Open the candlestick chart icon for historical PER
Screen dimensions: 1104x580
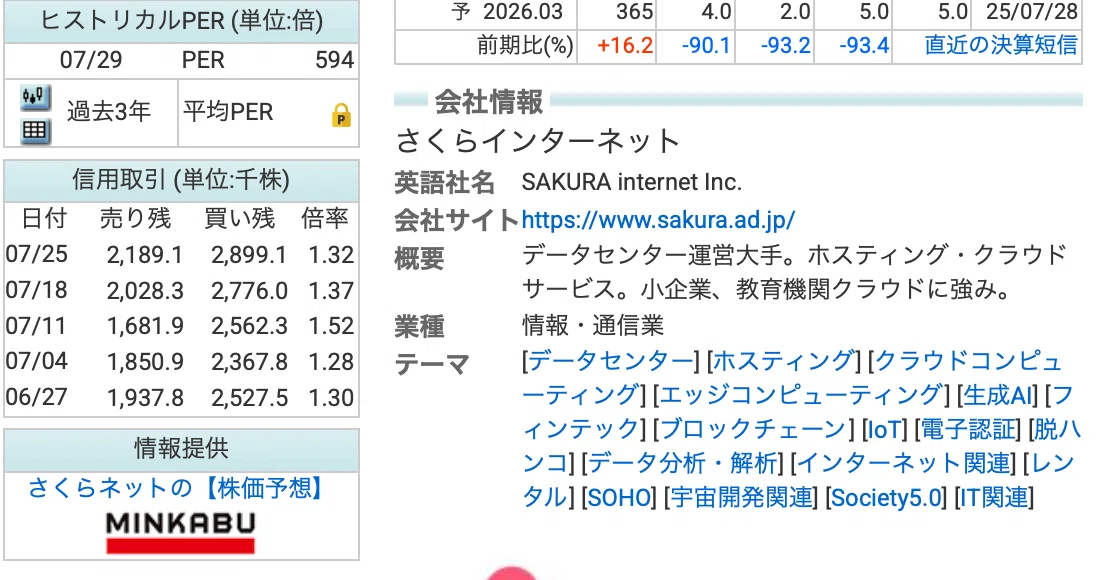click(x=35, y=97)
